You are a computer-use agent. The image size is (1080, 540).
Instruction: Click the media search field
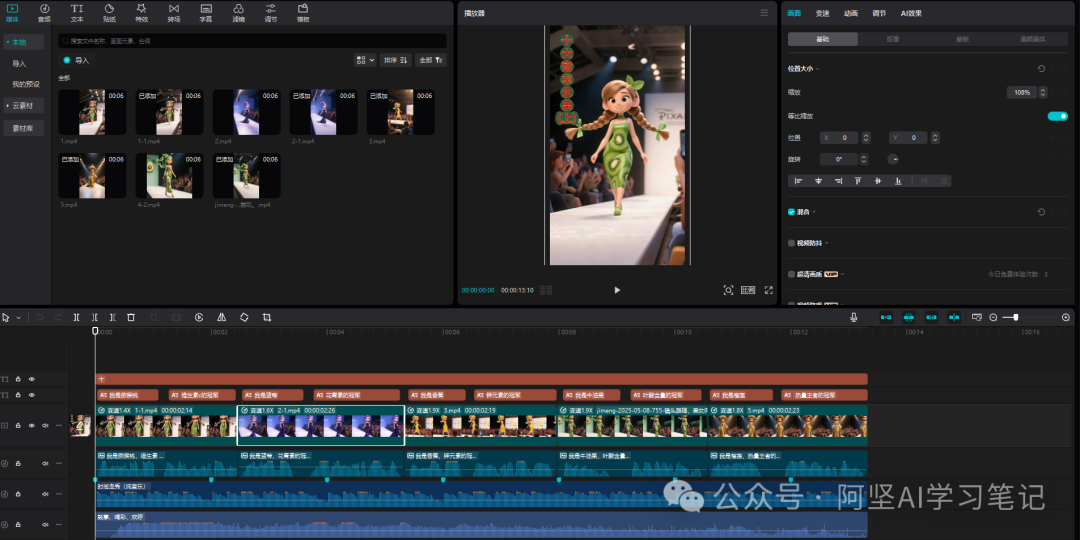coord(253,41)
